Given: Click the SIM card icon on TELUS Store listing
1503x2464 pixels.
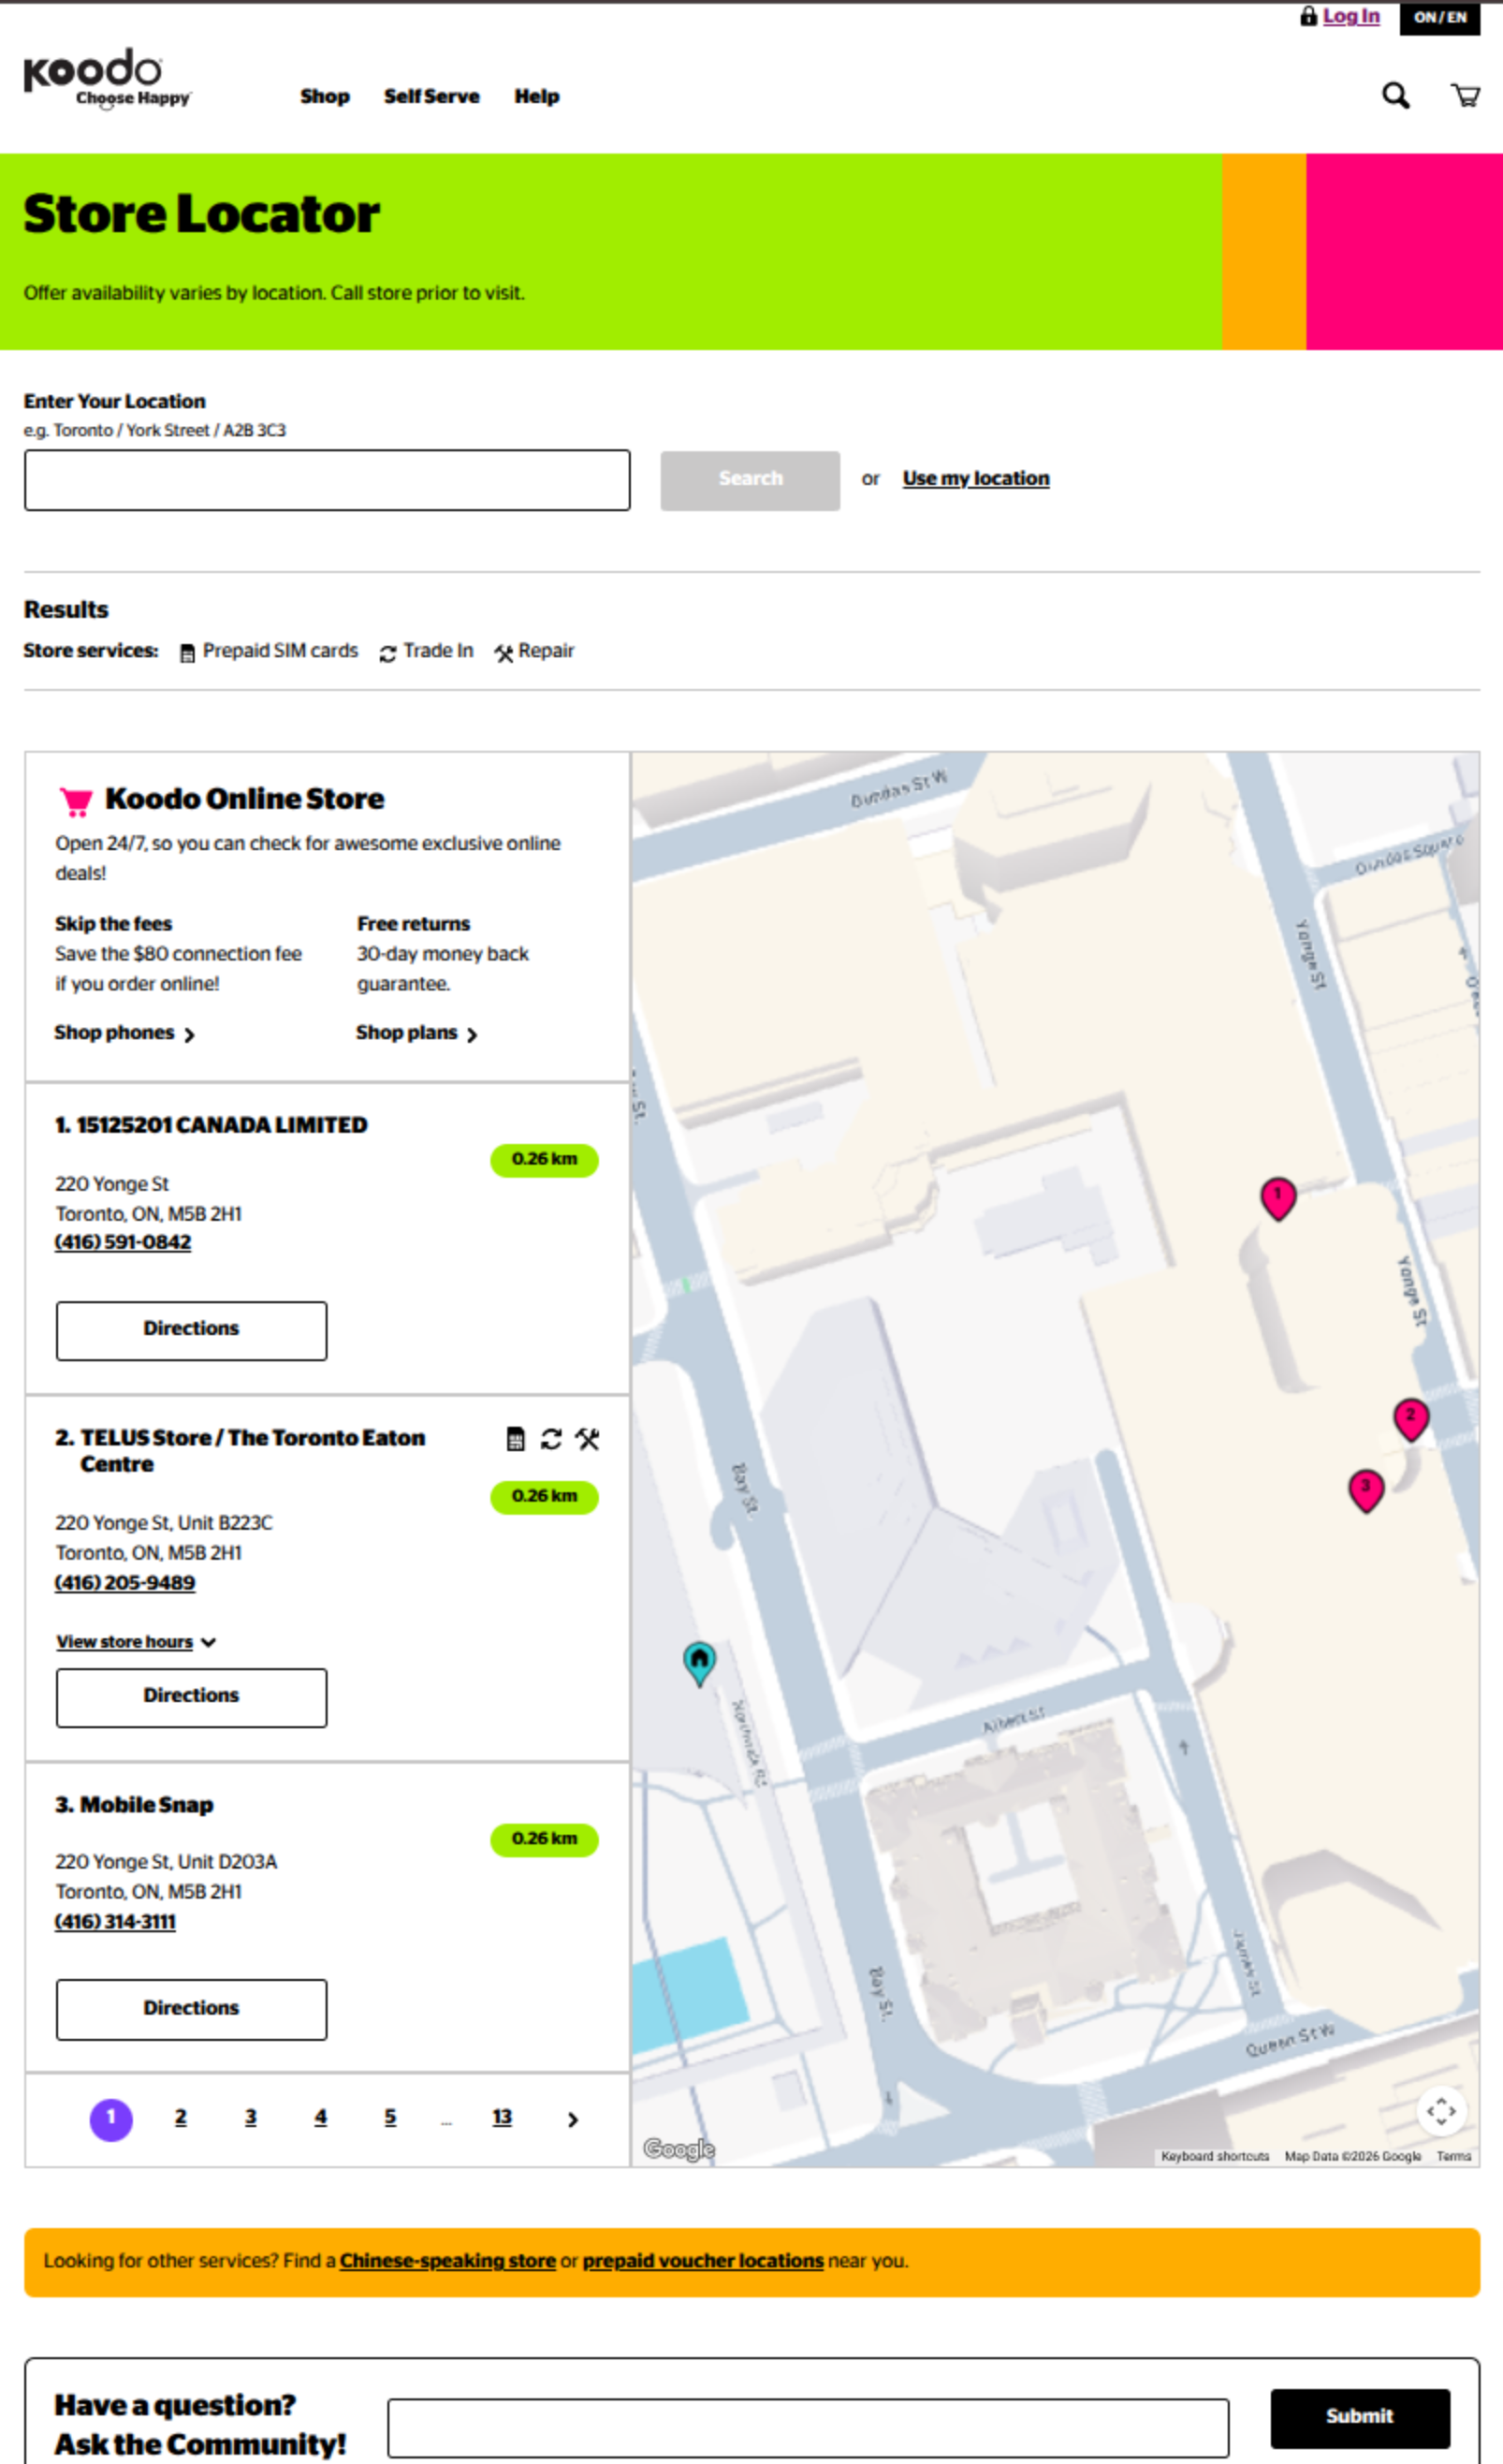Looking at the screenshot, I should (515, 1441).
